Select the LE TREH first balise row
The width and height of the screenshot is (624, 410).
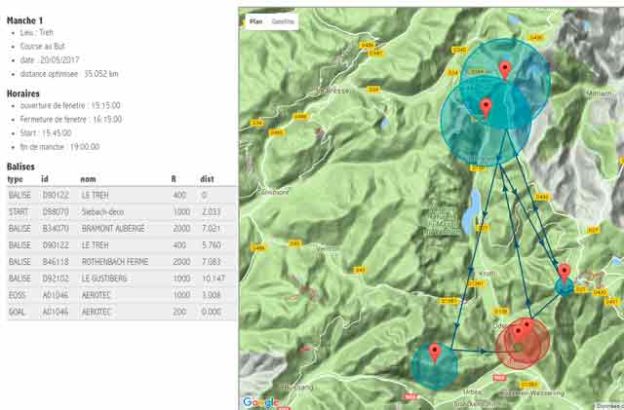tap(120, 196)
